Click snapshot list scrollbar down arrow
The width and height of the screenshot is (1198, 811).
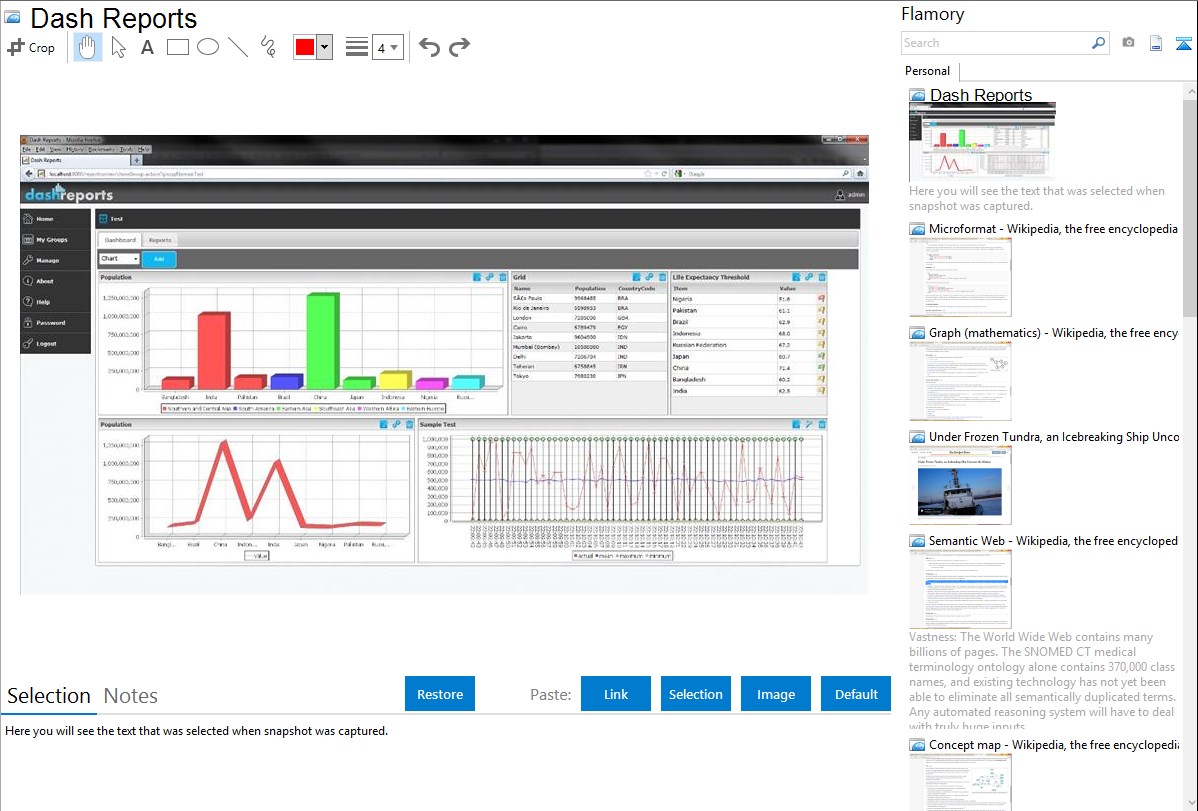(x=1191, y=803)
